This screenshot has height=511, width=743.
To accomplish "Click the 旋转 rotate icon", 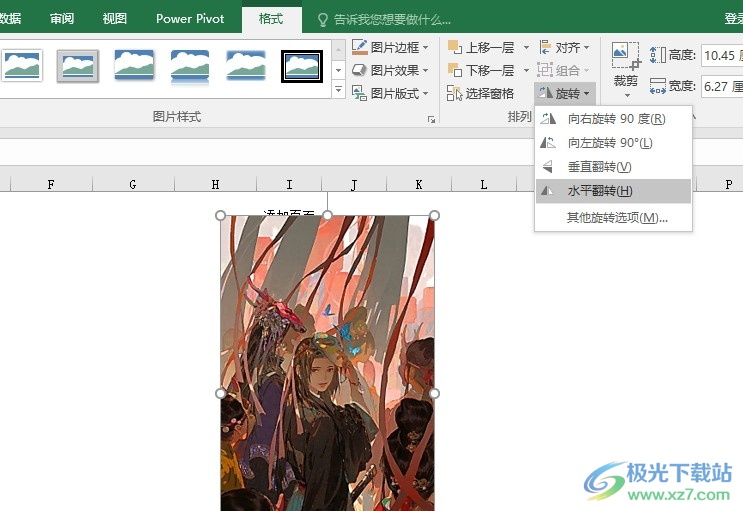I will [546, 93].
